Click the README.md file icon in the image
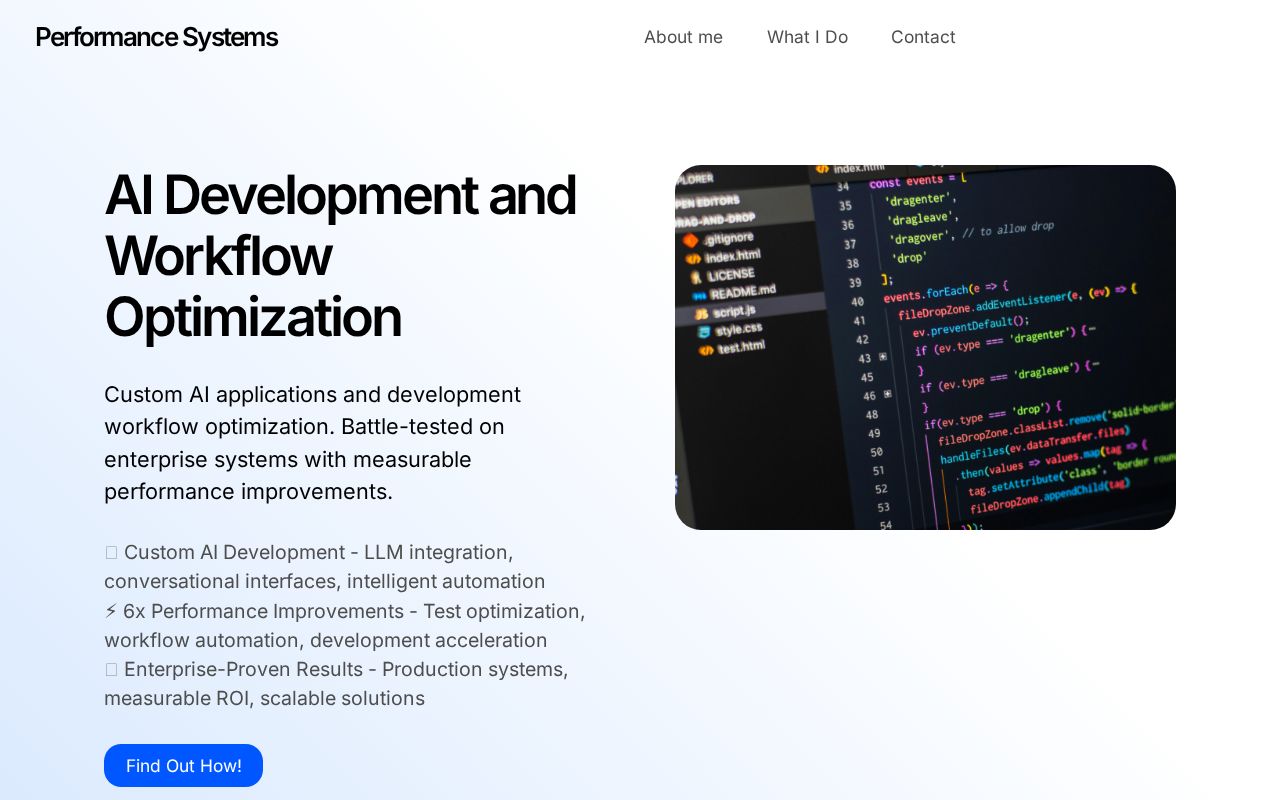The height and width of the screenshot is (800, 1280). click(698, 295)
